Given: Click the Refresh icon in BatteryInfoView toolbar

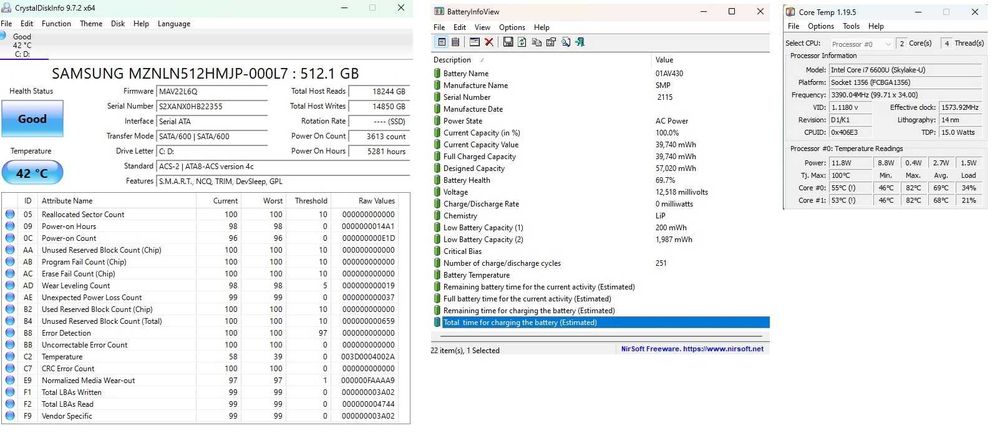Looking at the screenshot, I should pos(522,42).
